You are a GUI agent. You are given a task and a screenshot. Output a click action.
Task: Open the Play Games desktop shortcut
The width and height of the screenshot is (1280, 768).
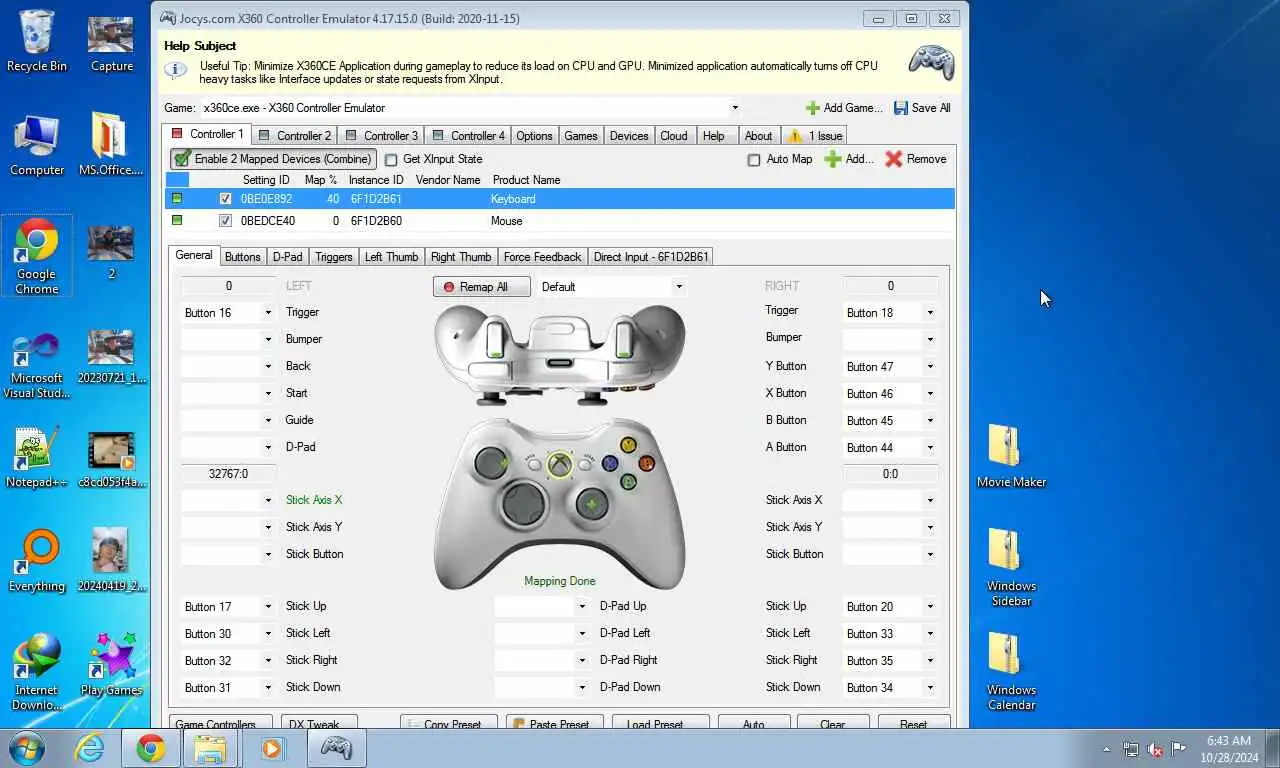[111, 664]
